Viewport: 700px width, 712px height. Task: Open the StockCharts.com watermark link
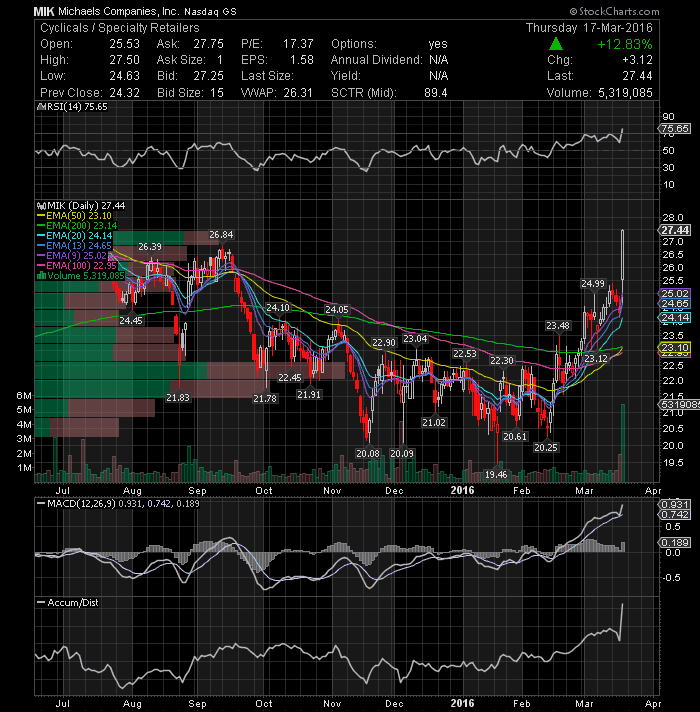coord(614,11)
